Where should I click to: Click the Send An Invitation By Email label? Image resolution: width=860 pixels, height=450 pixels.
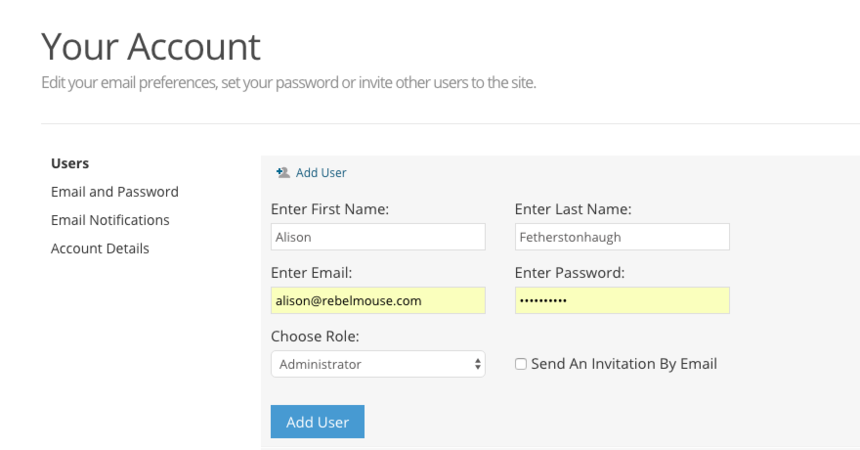point(624,364)
